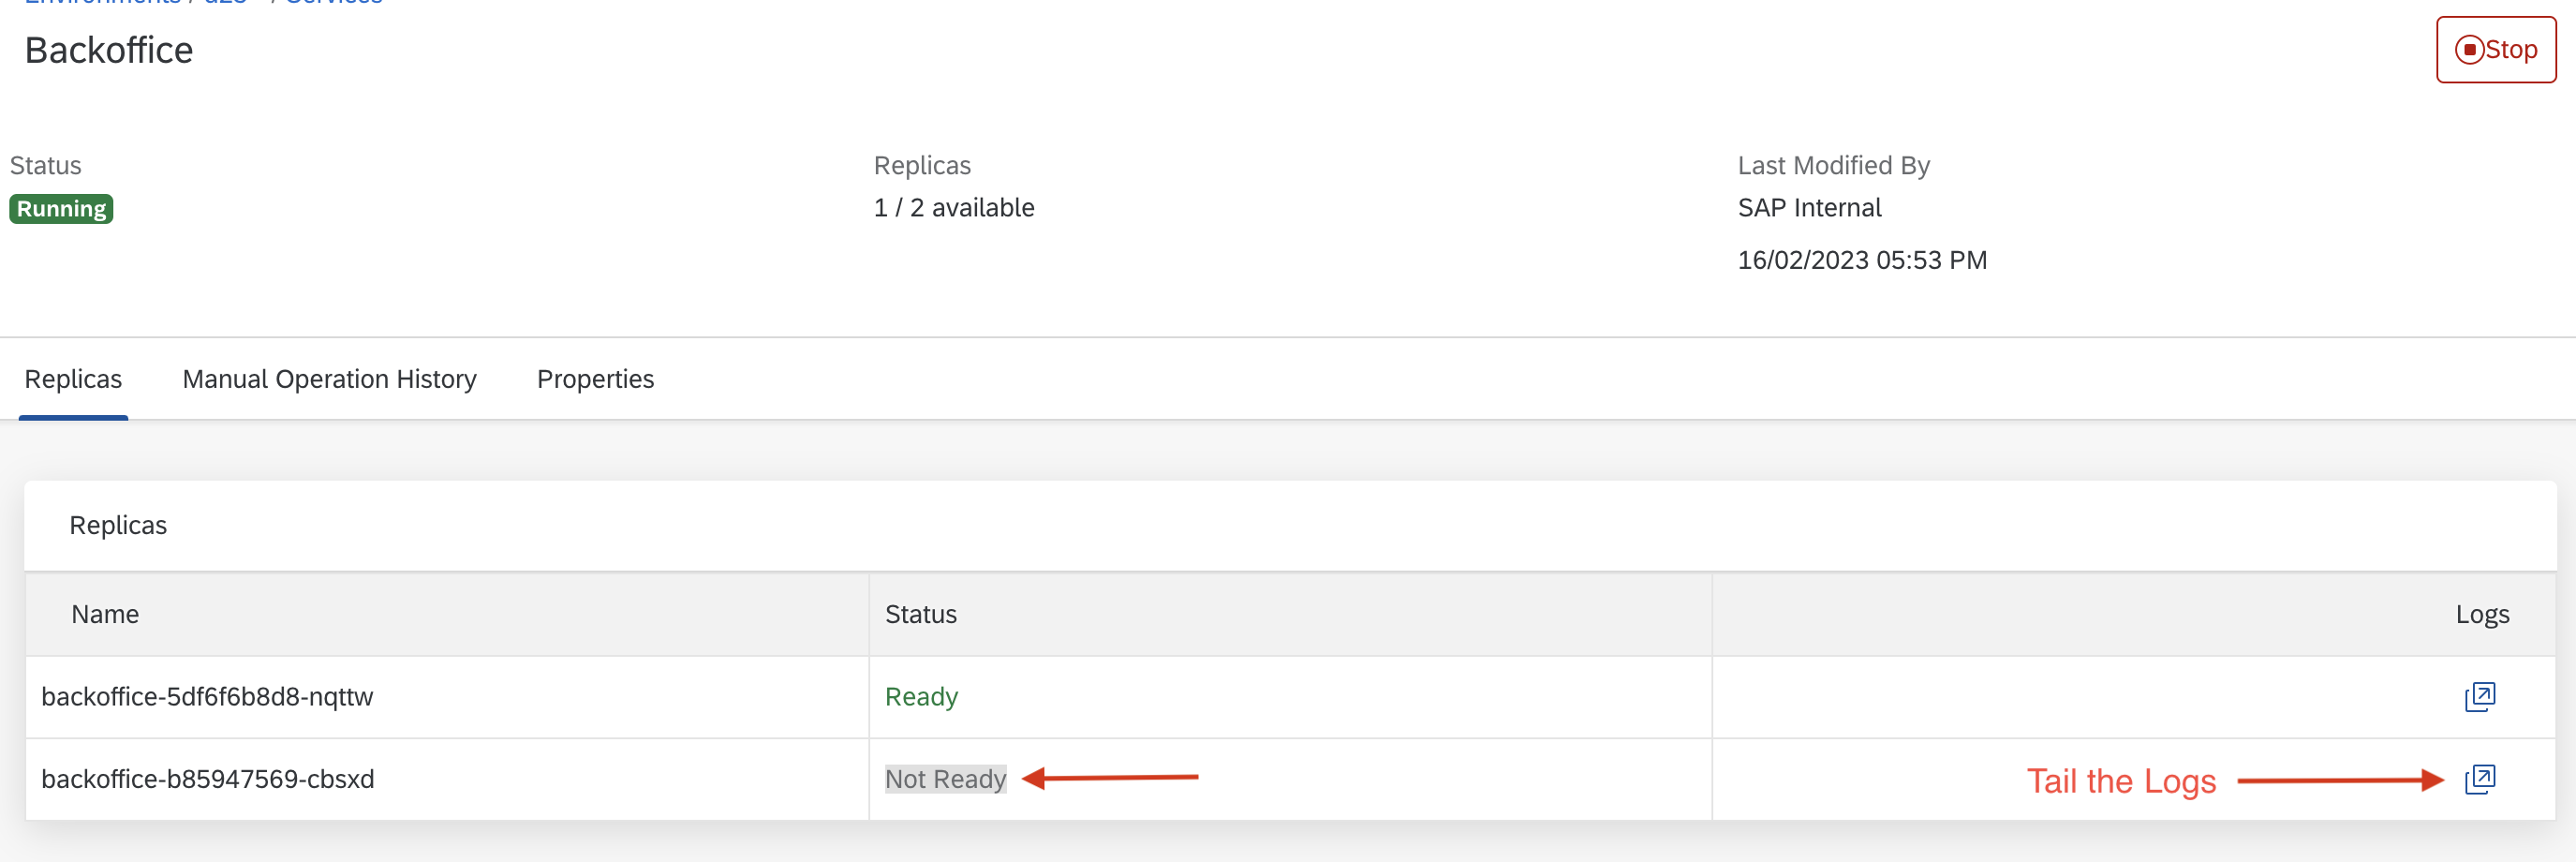Click the Ready status text
Image resolution: width=2576 pixels, height=862 pixels.
click(921, 697)
